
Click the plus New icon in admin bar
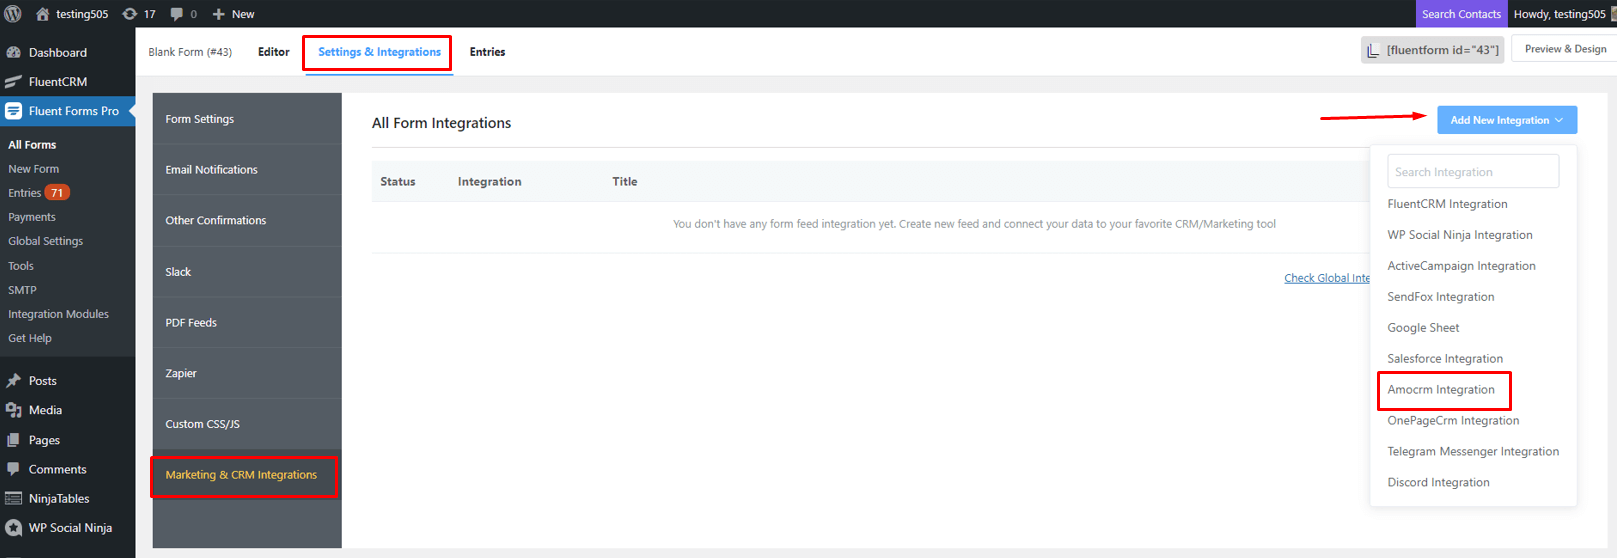pos(219,14)
